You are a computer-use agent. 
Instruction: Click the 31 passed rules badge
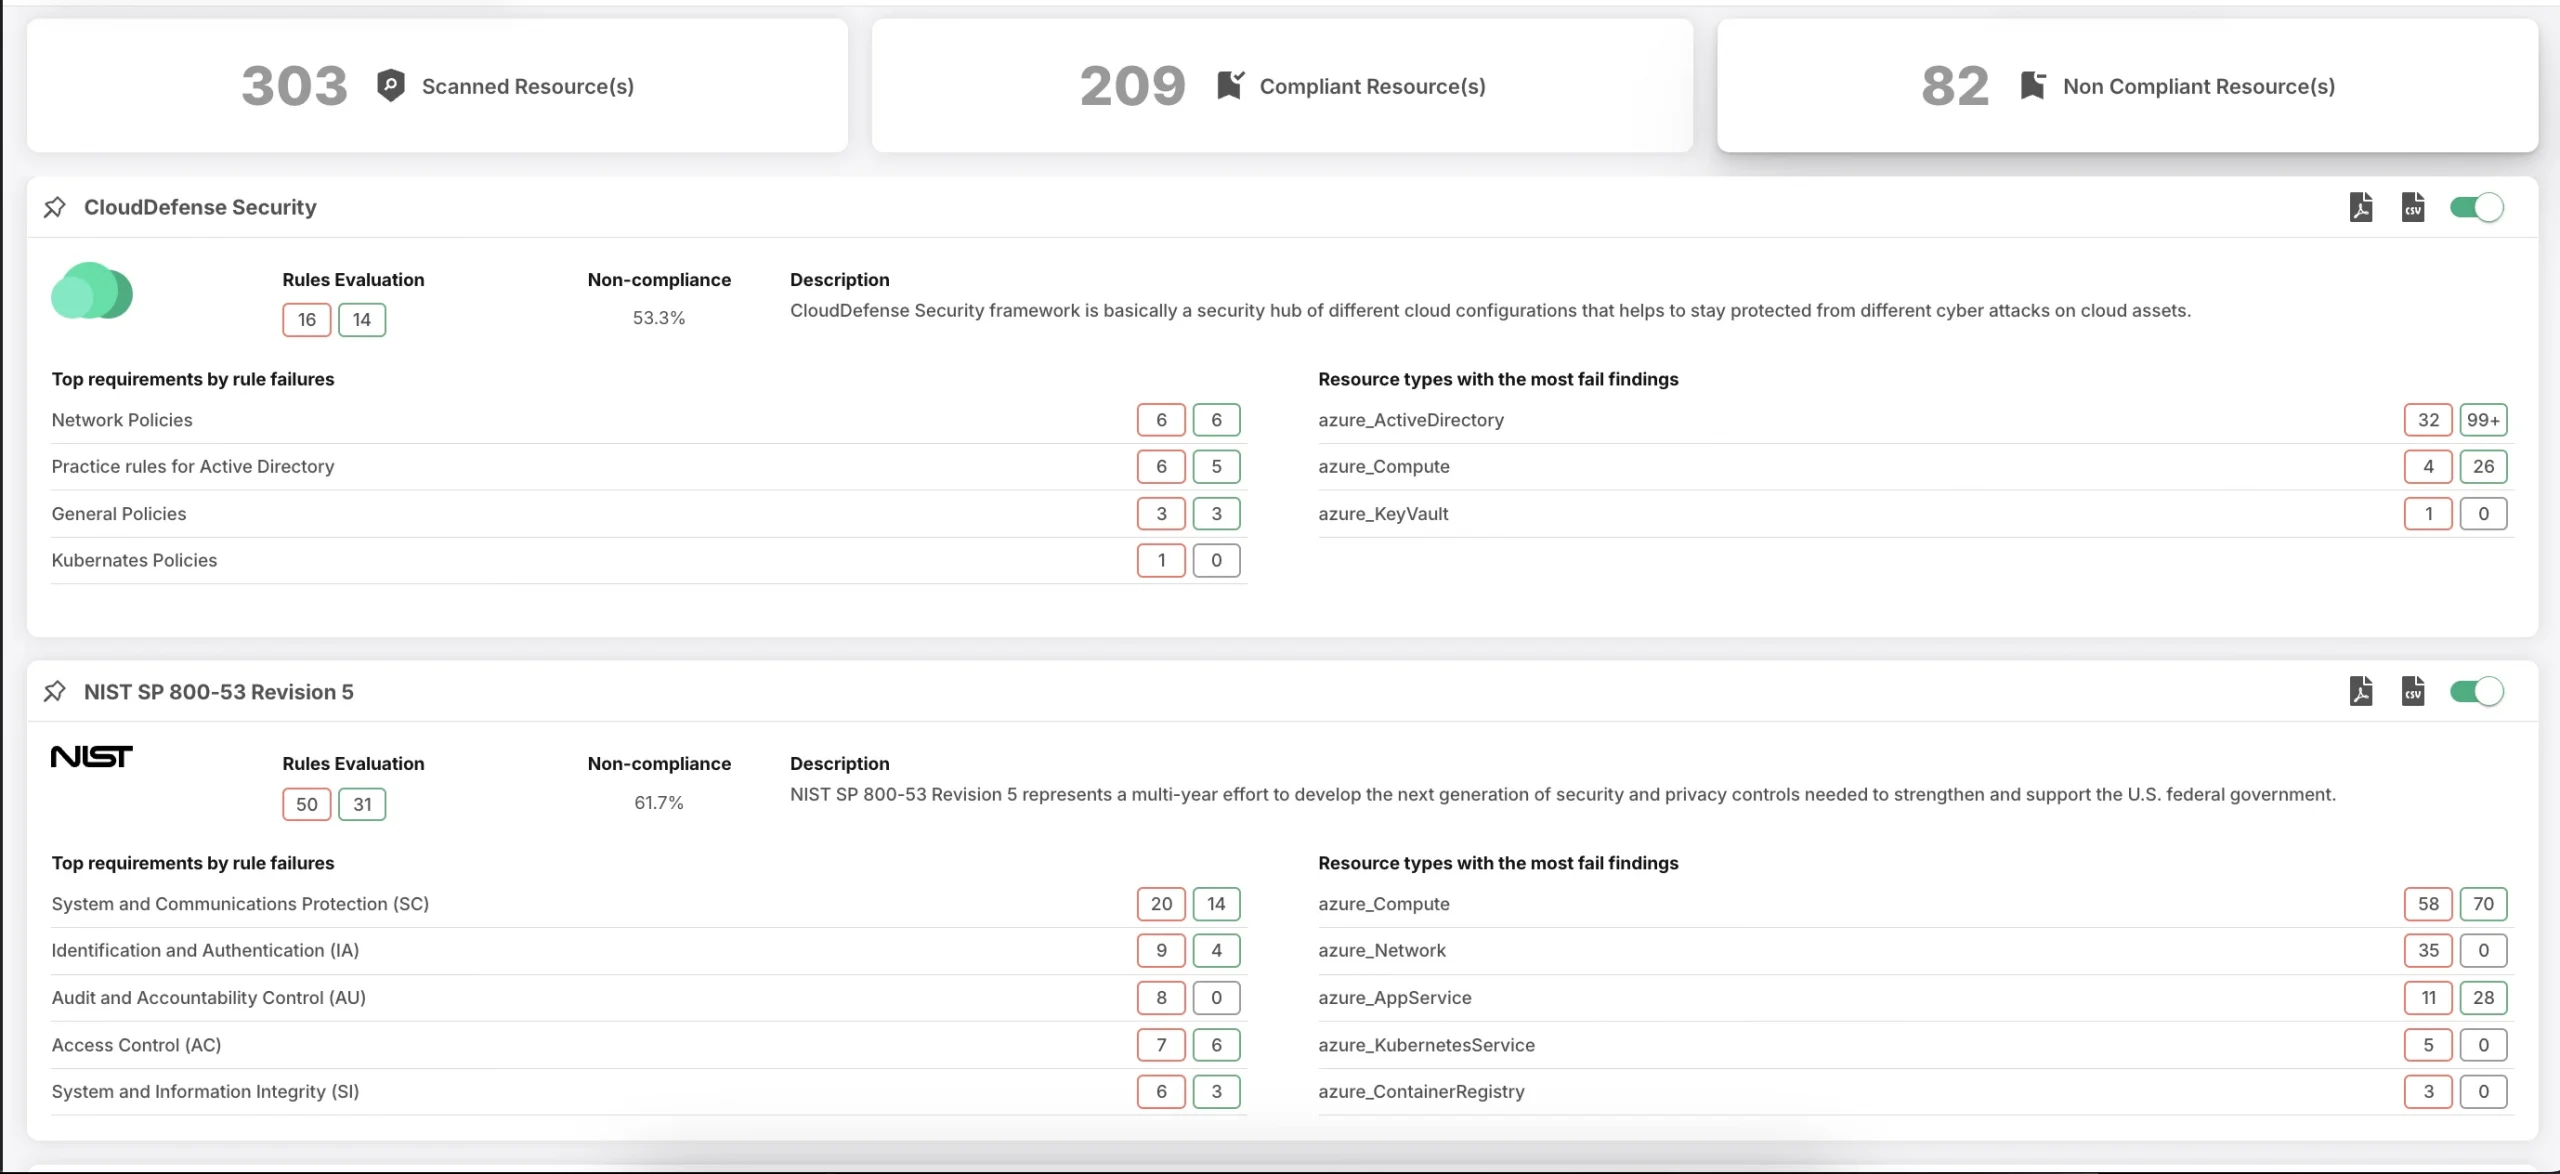click(362, 804)
